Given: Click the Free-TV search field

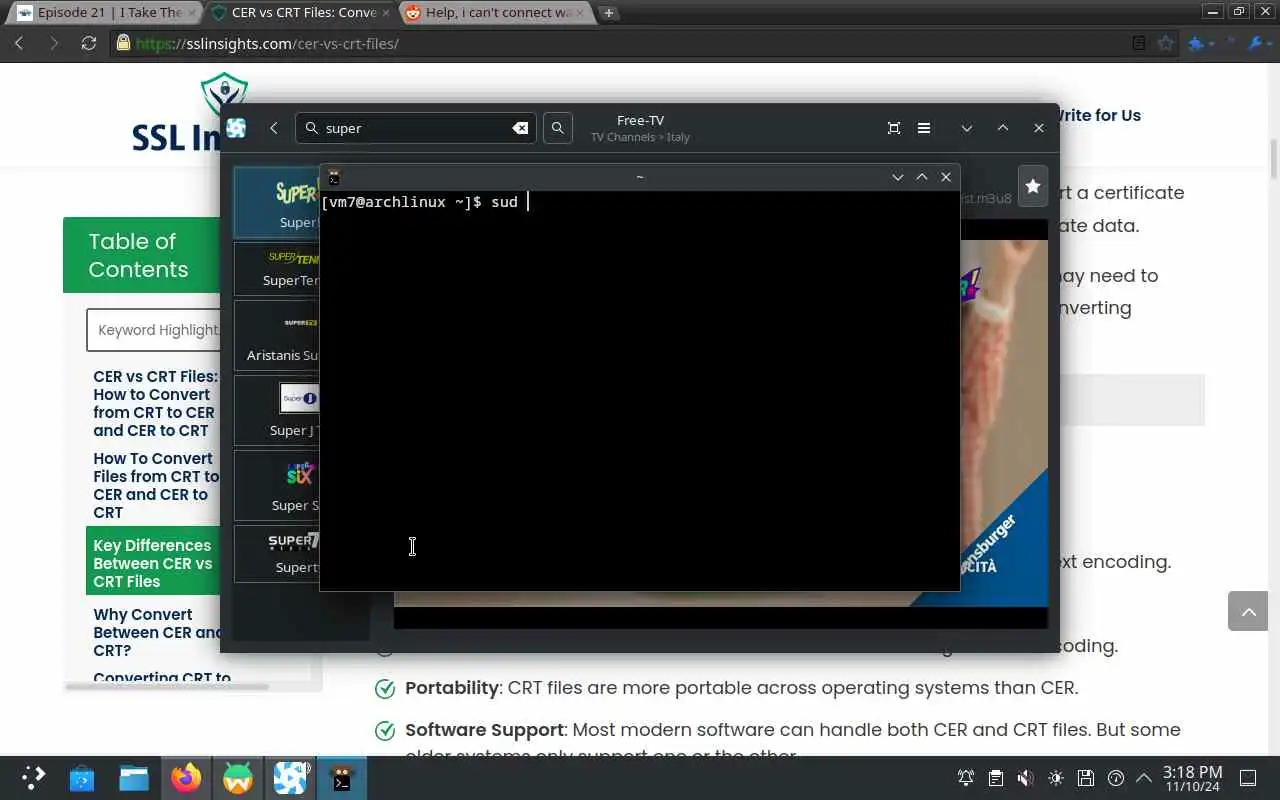Looking at the screenshot, I should (415, 128).
